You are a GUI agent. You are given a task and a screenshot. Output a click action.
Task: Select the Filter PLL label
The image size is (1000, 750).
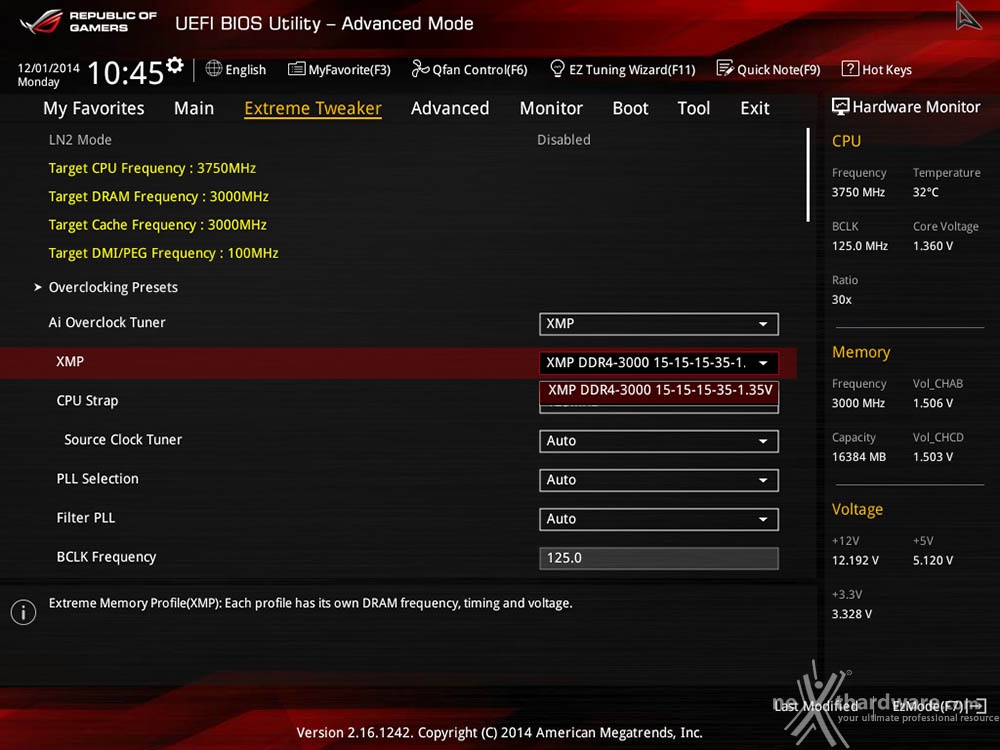(86, 518)
